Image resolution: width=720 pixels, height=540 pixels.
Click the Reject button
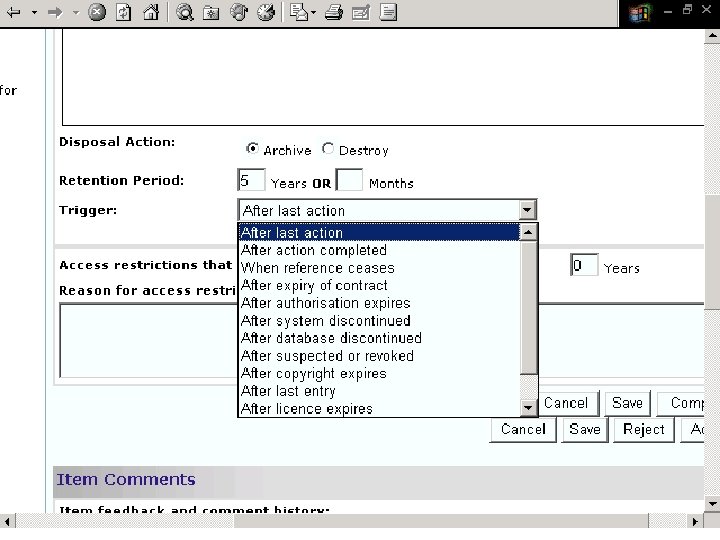644,429
